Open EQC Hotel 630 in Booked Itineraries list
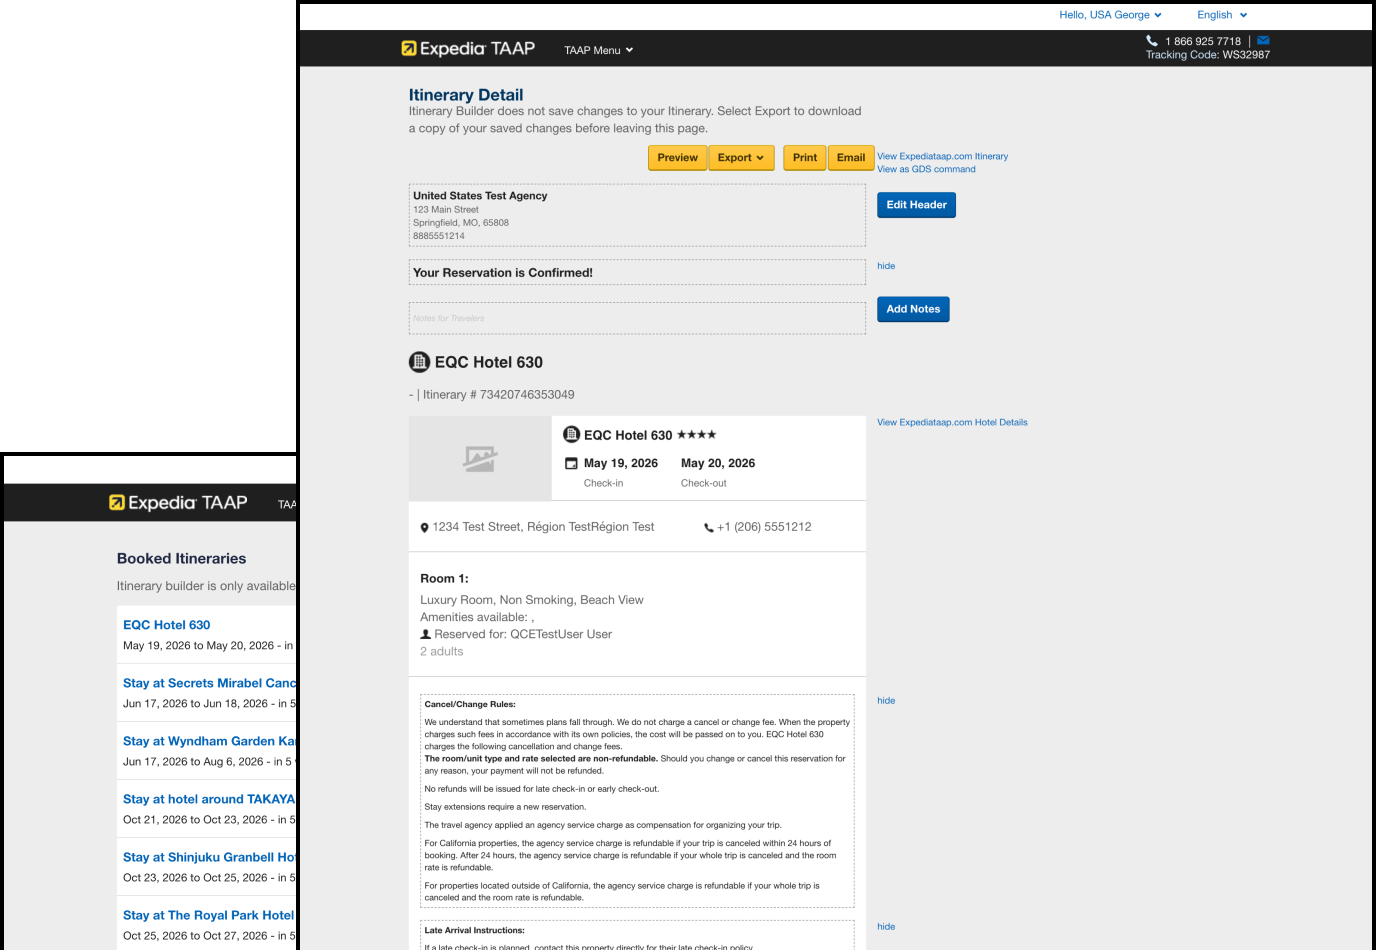 pos(167,625)
